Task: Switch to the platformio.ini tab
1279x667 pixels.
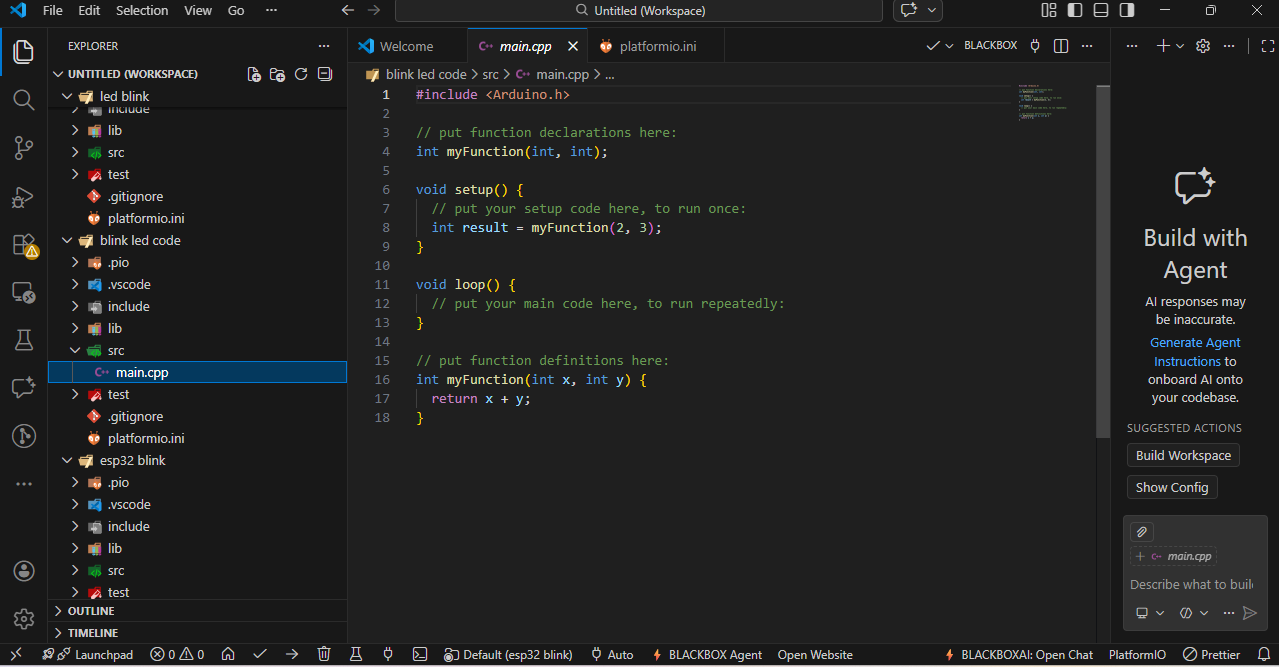Action: coord(660,46)
